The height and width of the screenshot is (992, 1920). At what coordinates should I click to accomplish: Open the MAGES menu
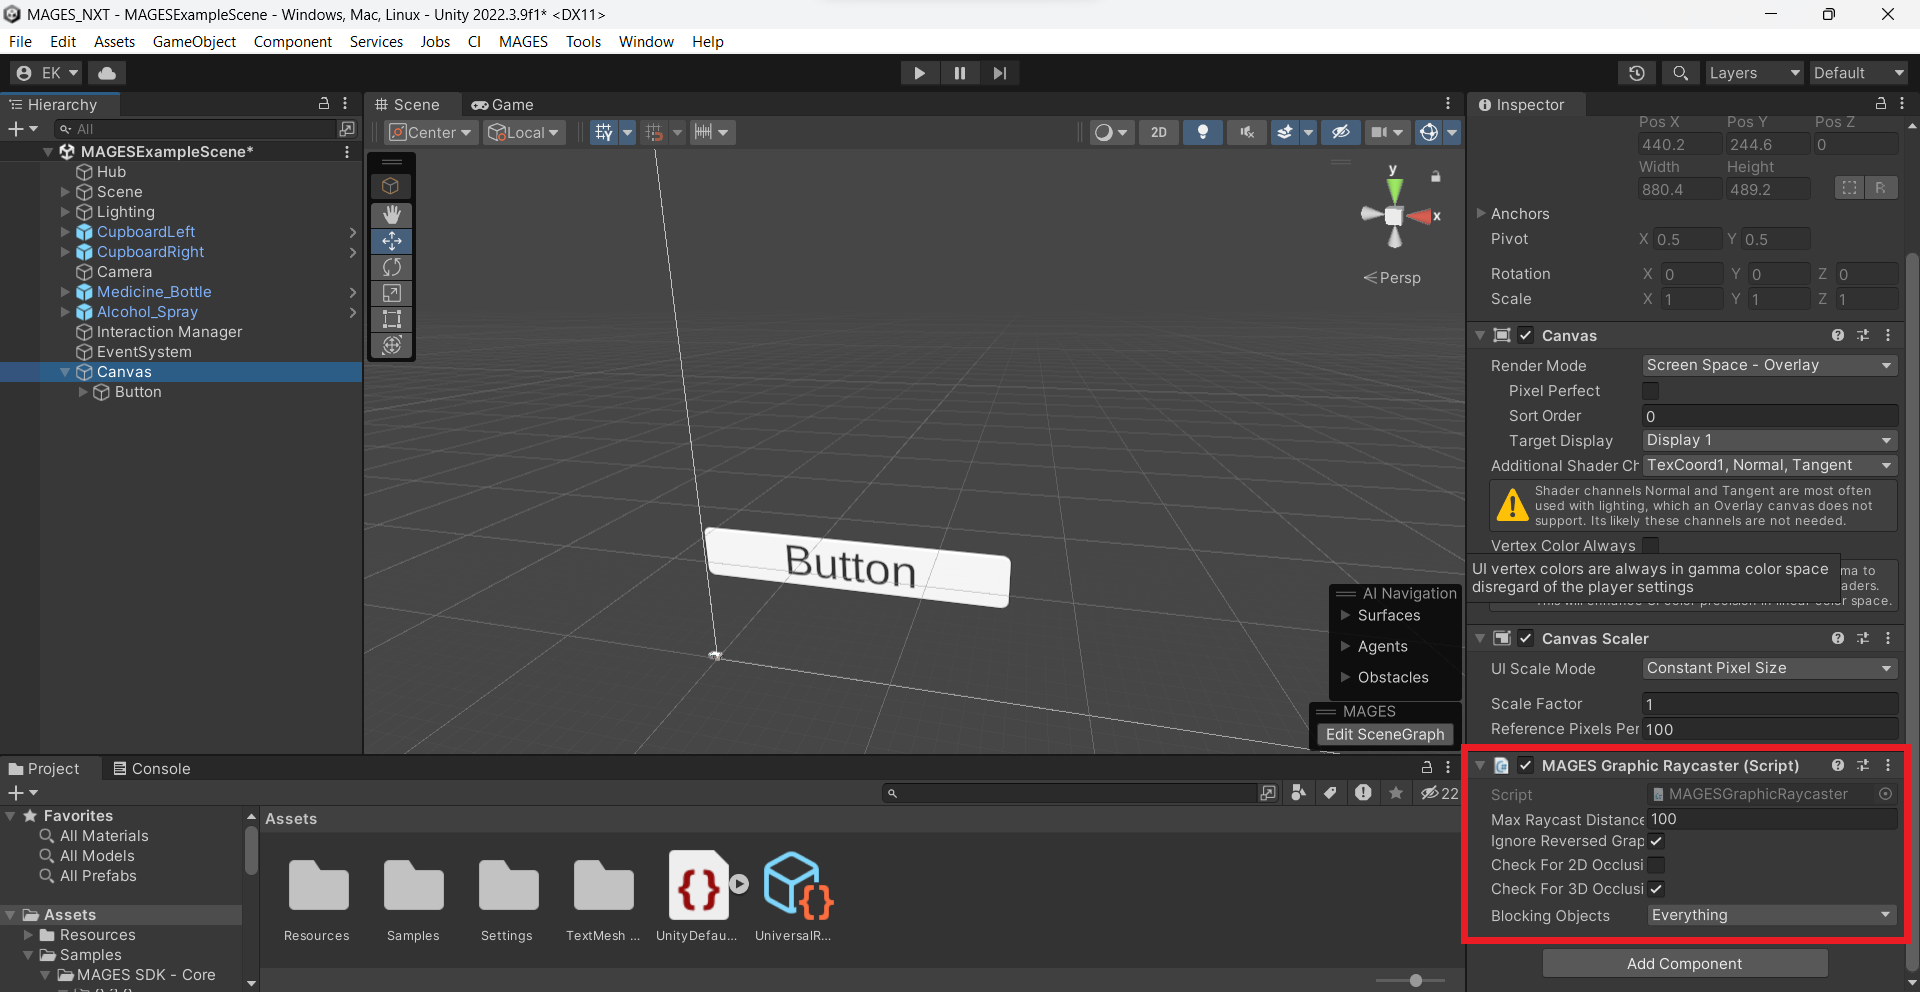point(523,42)
